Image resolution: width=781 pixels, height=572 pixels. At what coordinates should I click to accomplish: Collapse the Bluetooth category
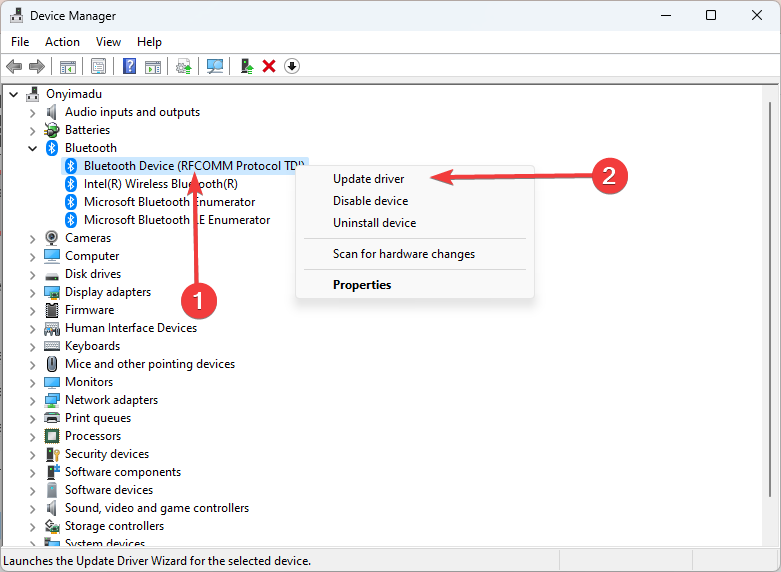coord(32,148)
